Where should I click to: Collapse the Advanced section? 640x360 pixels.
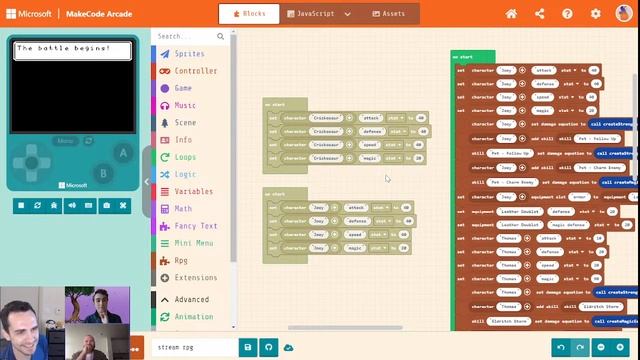[x=190, y=300]
